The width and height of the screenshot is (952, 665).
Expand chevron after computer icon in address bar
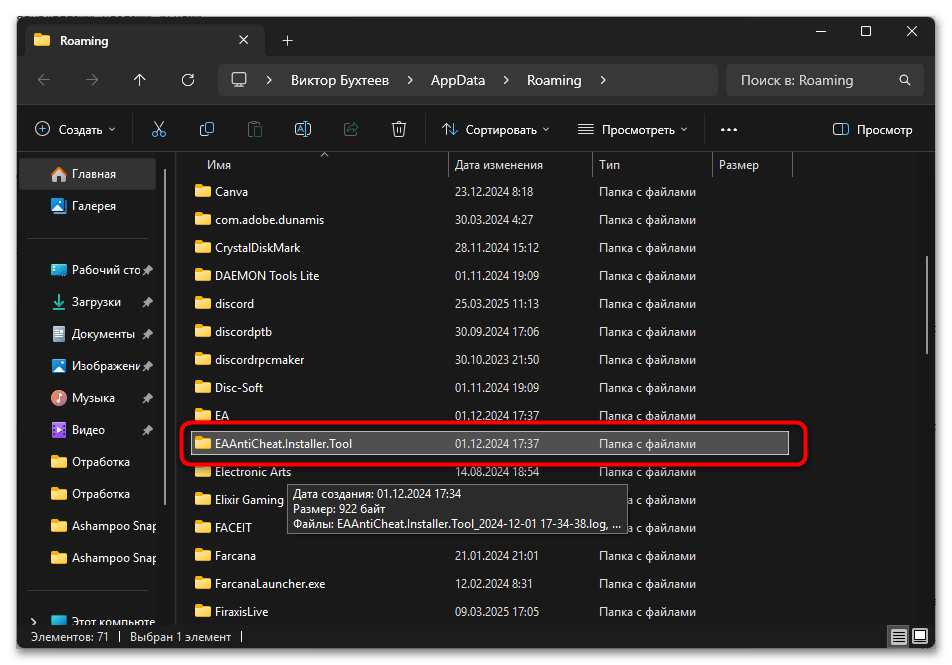269,80
